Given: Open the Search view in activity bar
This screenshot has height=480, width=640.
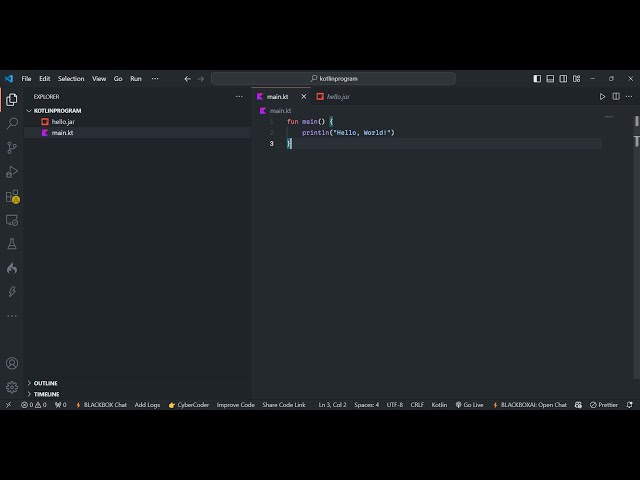Looking at the screenshot, I should coord(12,123).
